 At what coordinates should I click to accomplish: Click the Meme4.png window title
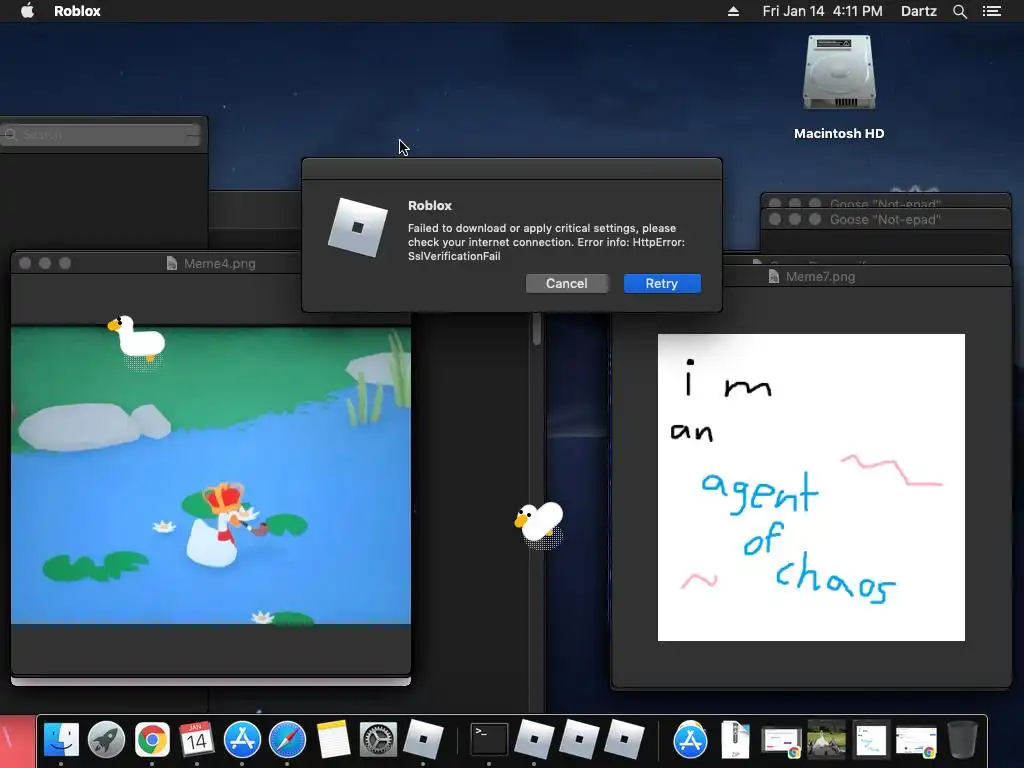219,263
